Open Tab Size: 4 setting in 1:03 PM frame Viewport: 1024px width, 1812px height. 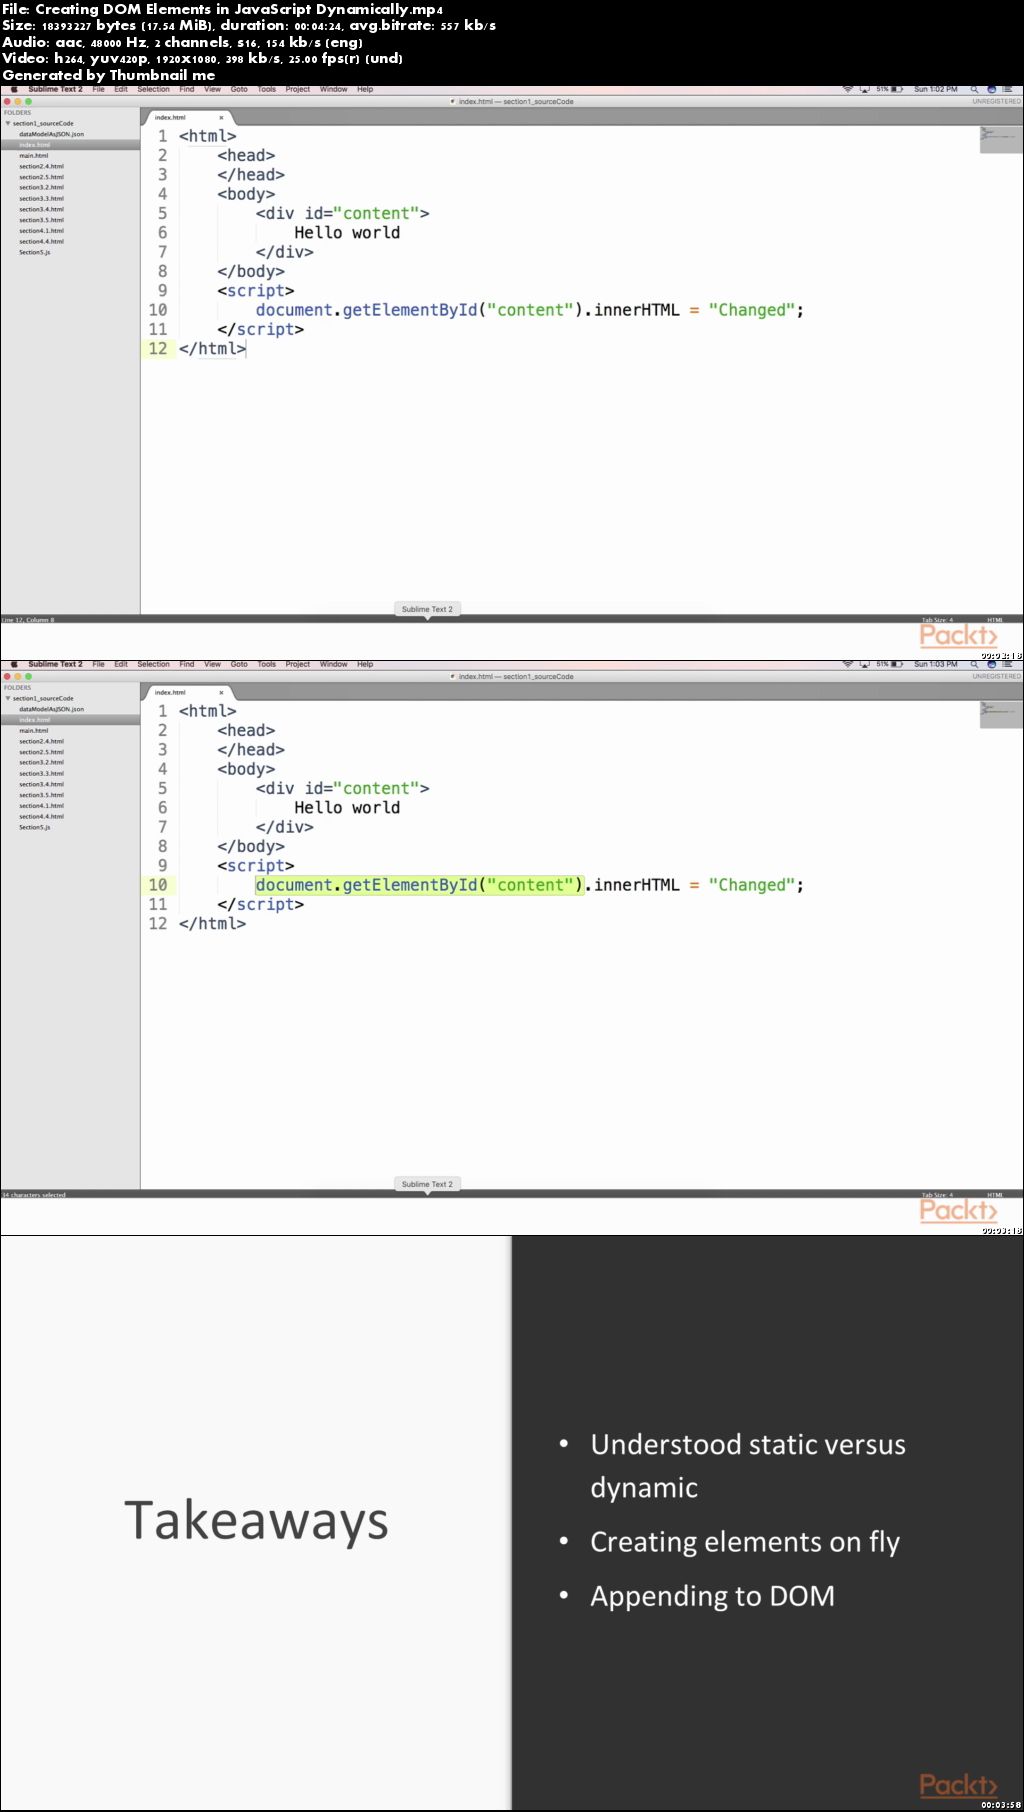click(x=937, y=1195)
